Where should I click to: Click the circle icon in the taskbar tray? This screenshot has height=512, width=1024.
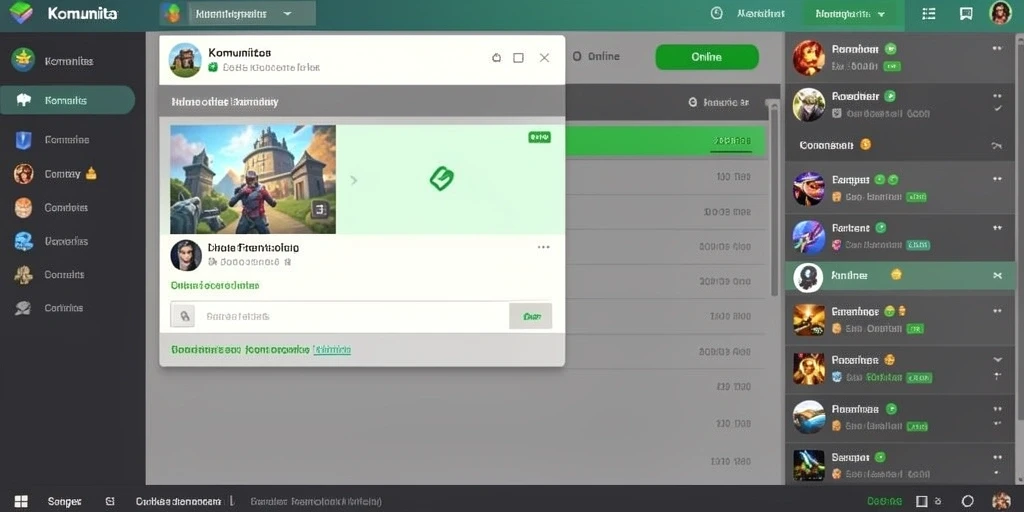[x=968, y=501]
